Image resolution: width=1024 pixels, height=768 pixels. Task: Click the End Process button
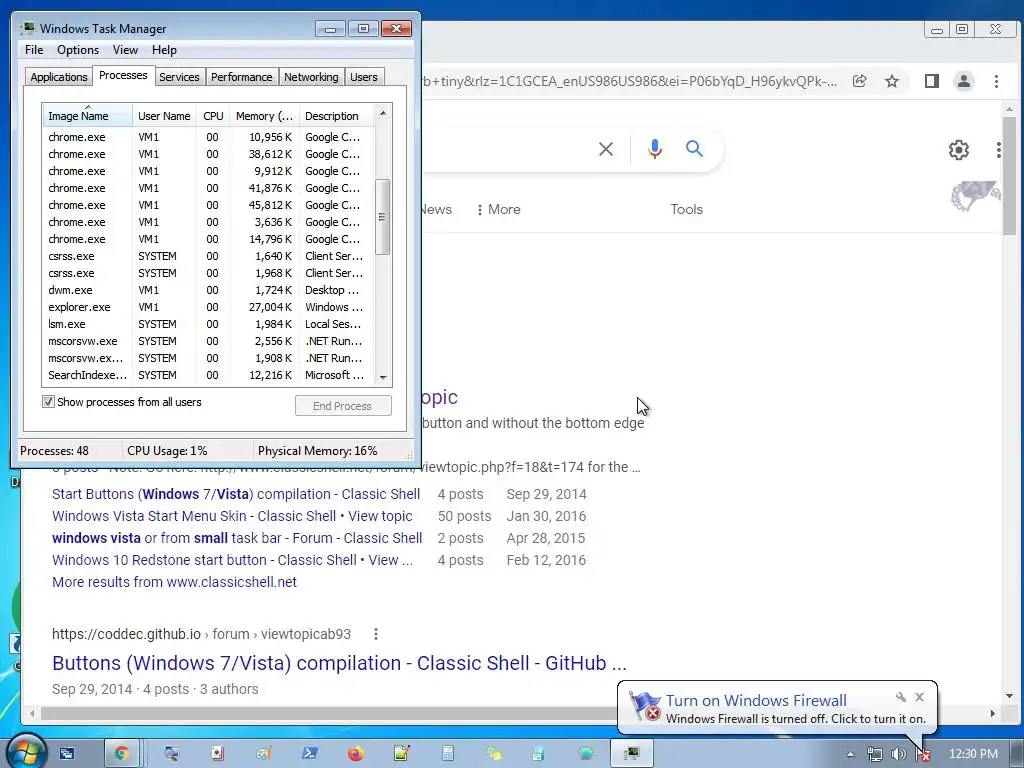point(343,406)
